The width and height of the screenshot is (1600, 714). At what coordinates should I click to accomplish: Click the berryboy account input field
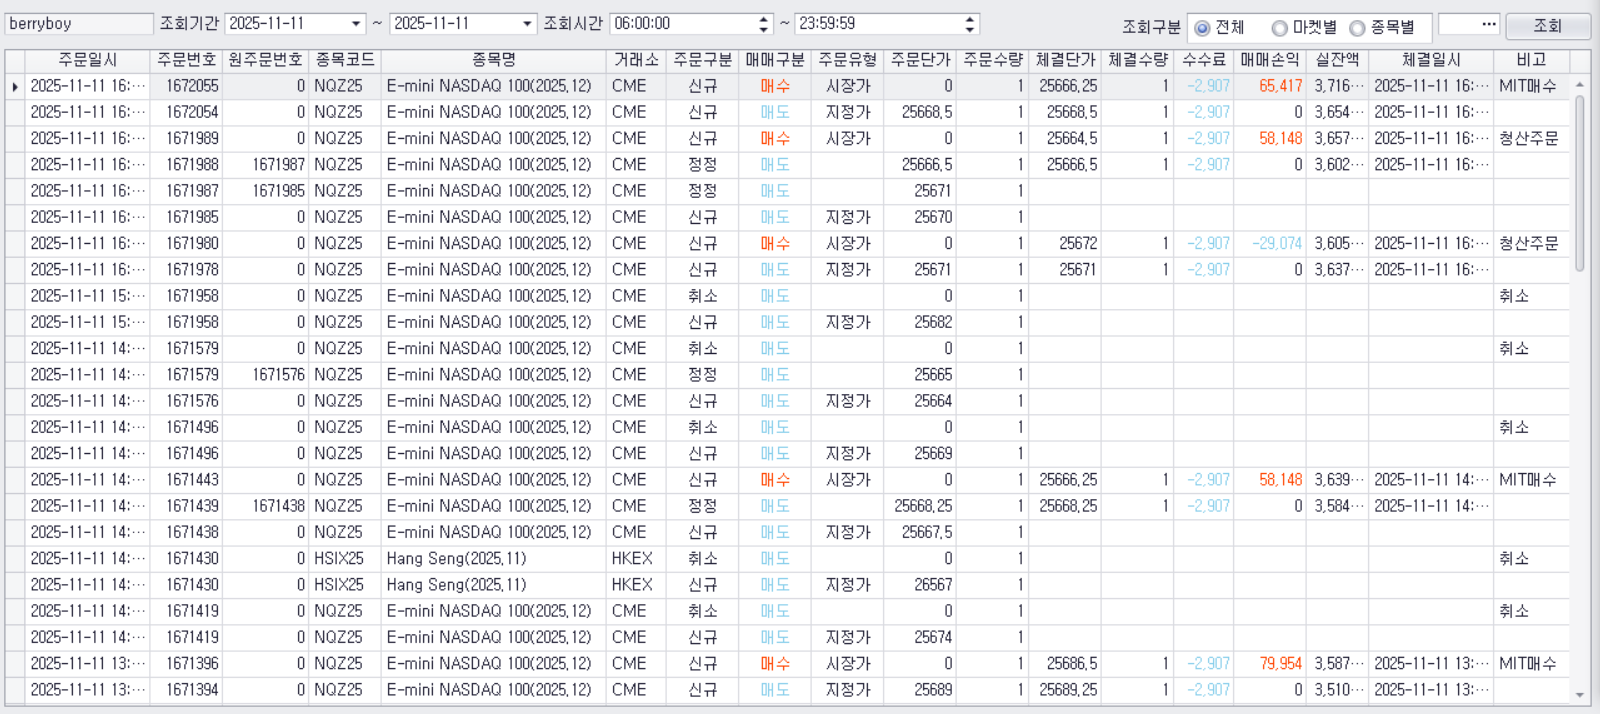pyautogui.click(x=79, y=23)
